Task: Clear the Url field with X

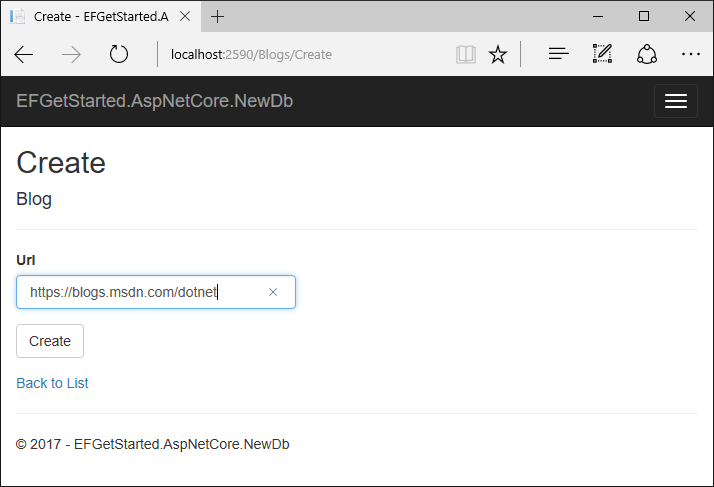Action: coord(273,292)
